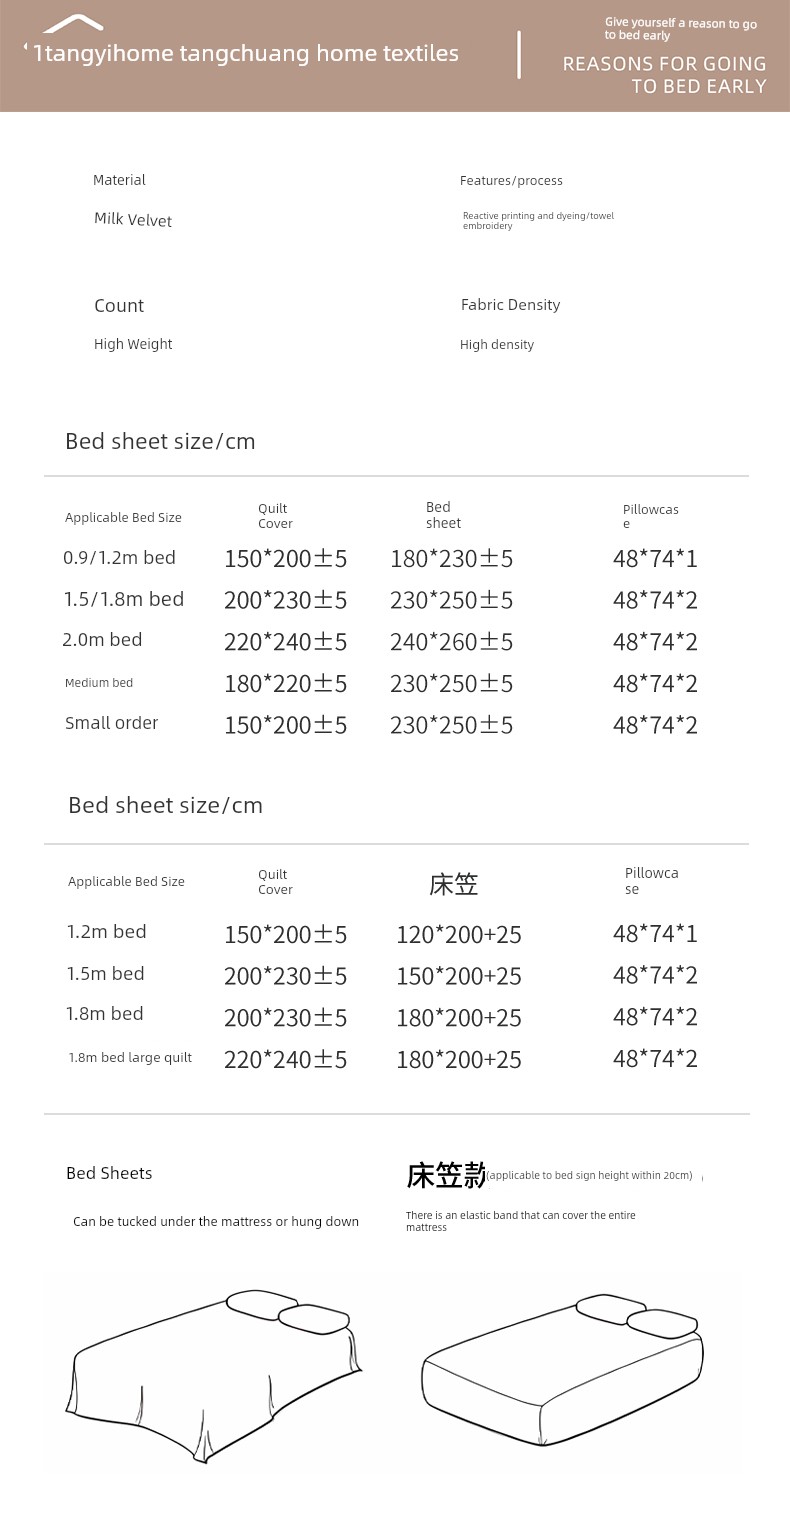
Task: Click the Medium bed row label
Action: coord(99,683)
